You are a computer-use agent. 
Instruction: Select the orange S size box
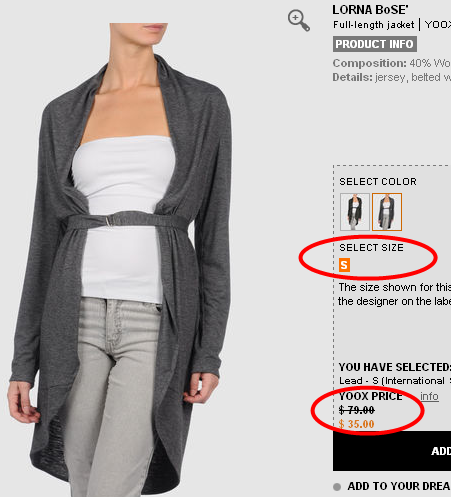(x=344, y=265)
